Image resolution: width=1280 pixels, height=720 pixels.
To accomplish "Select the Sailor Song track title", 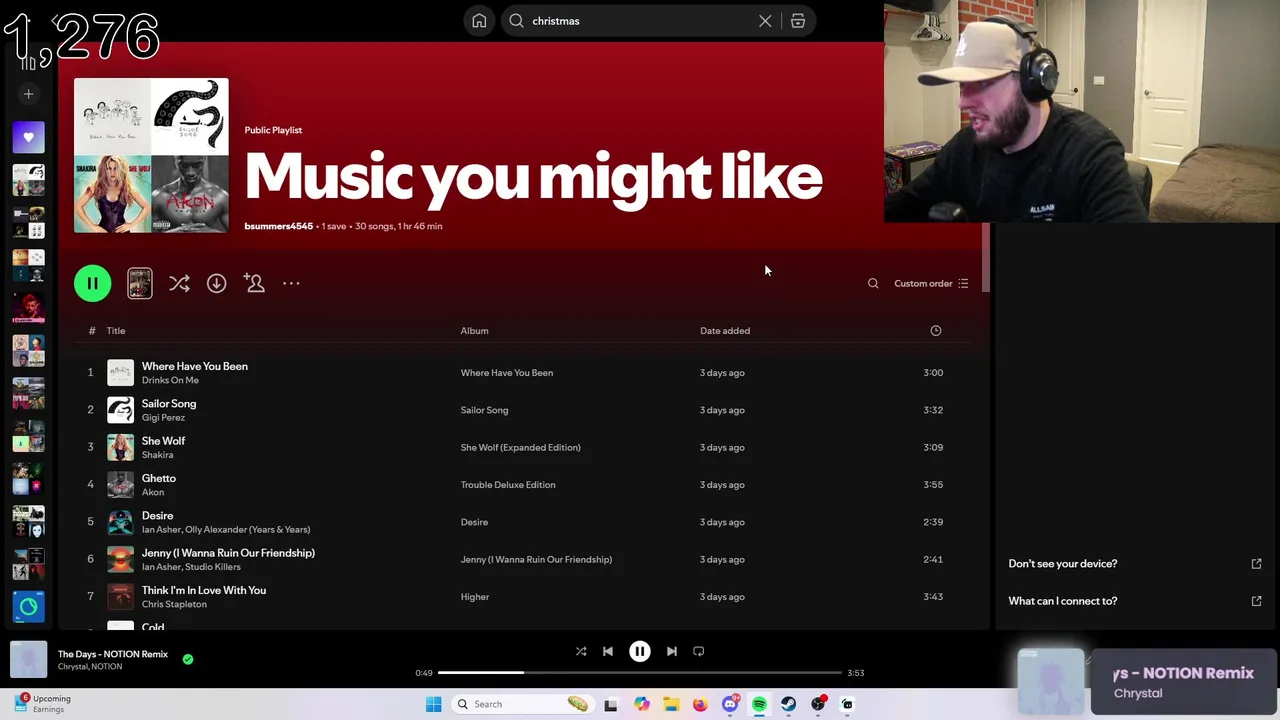I will coord(169,403).
